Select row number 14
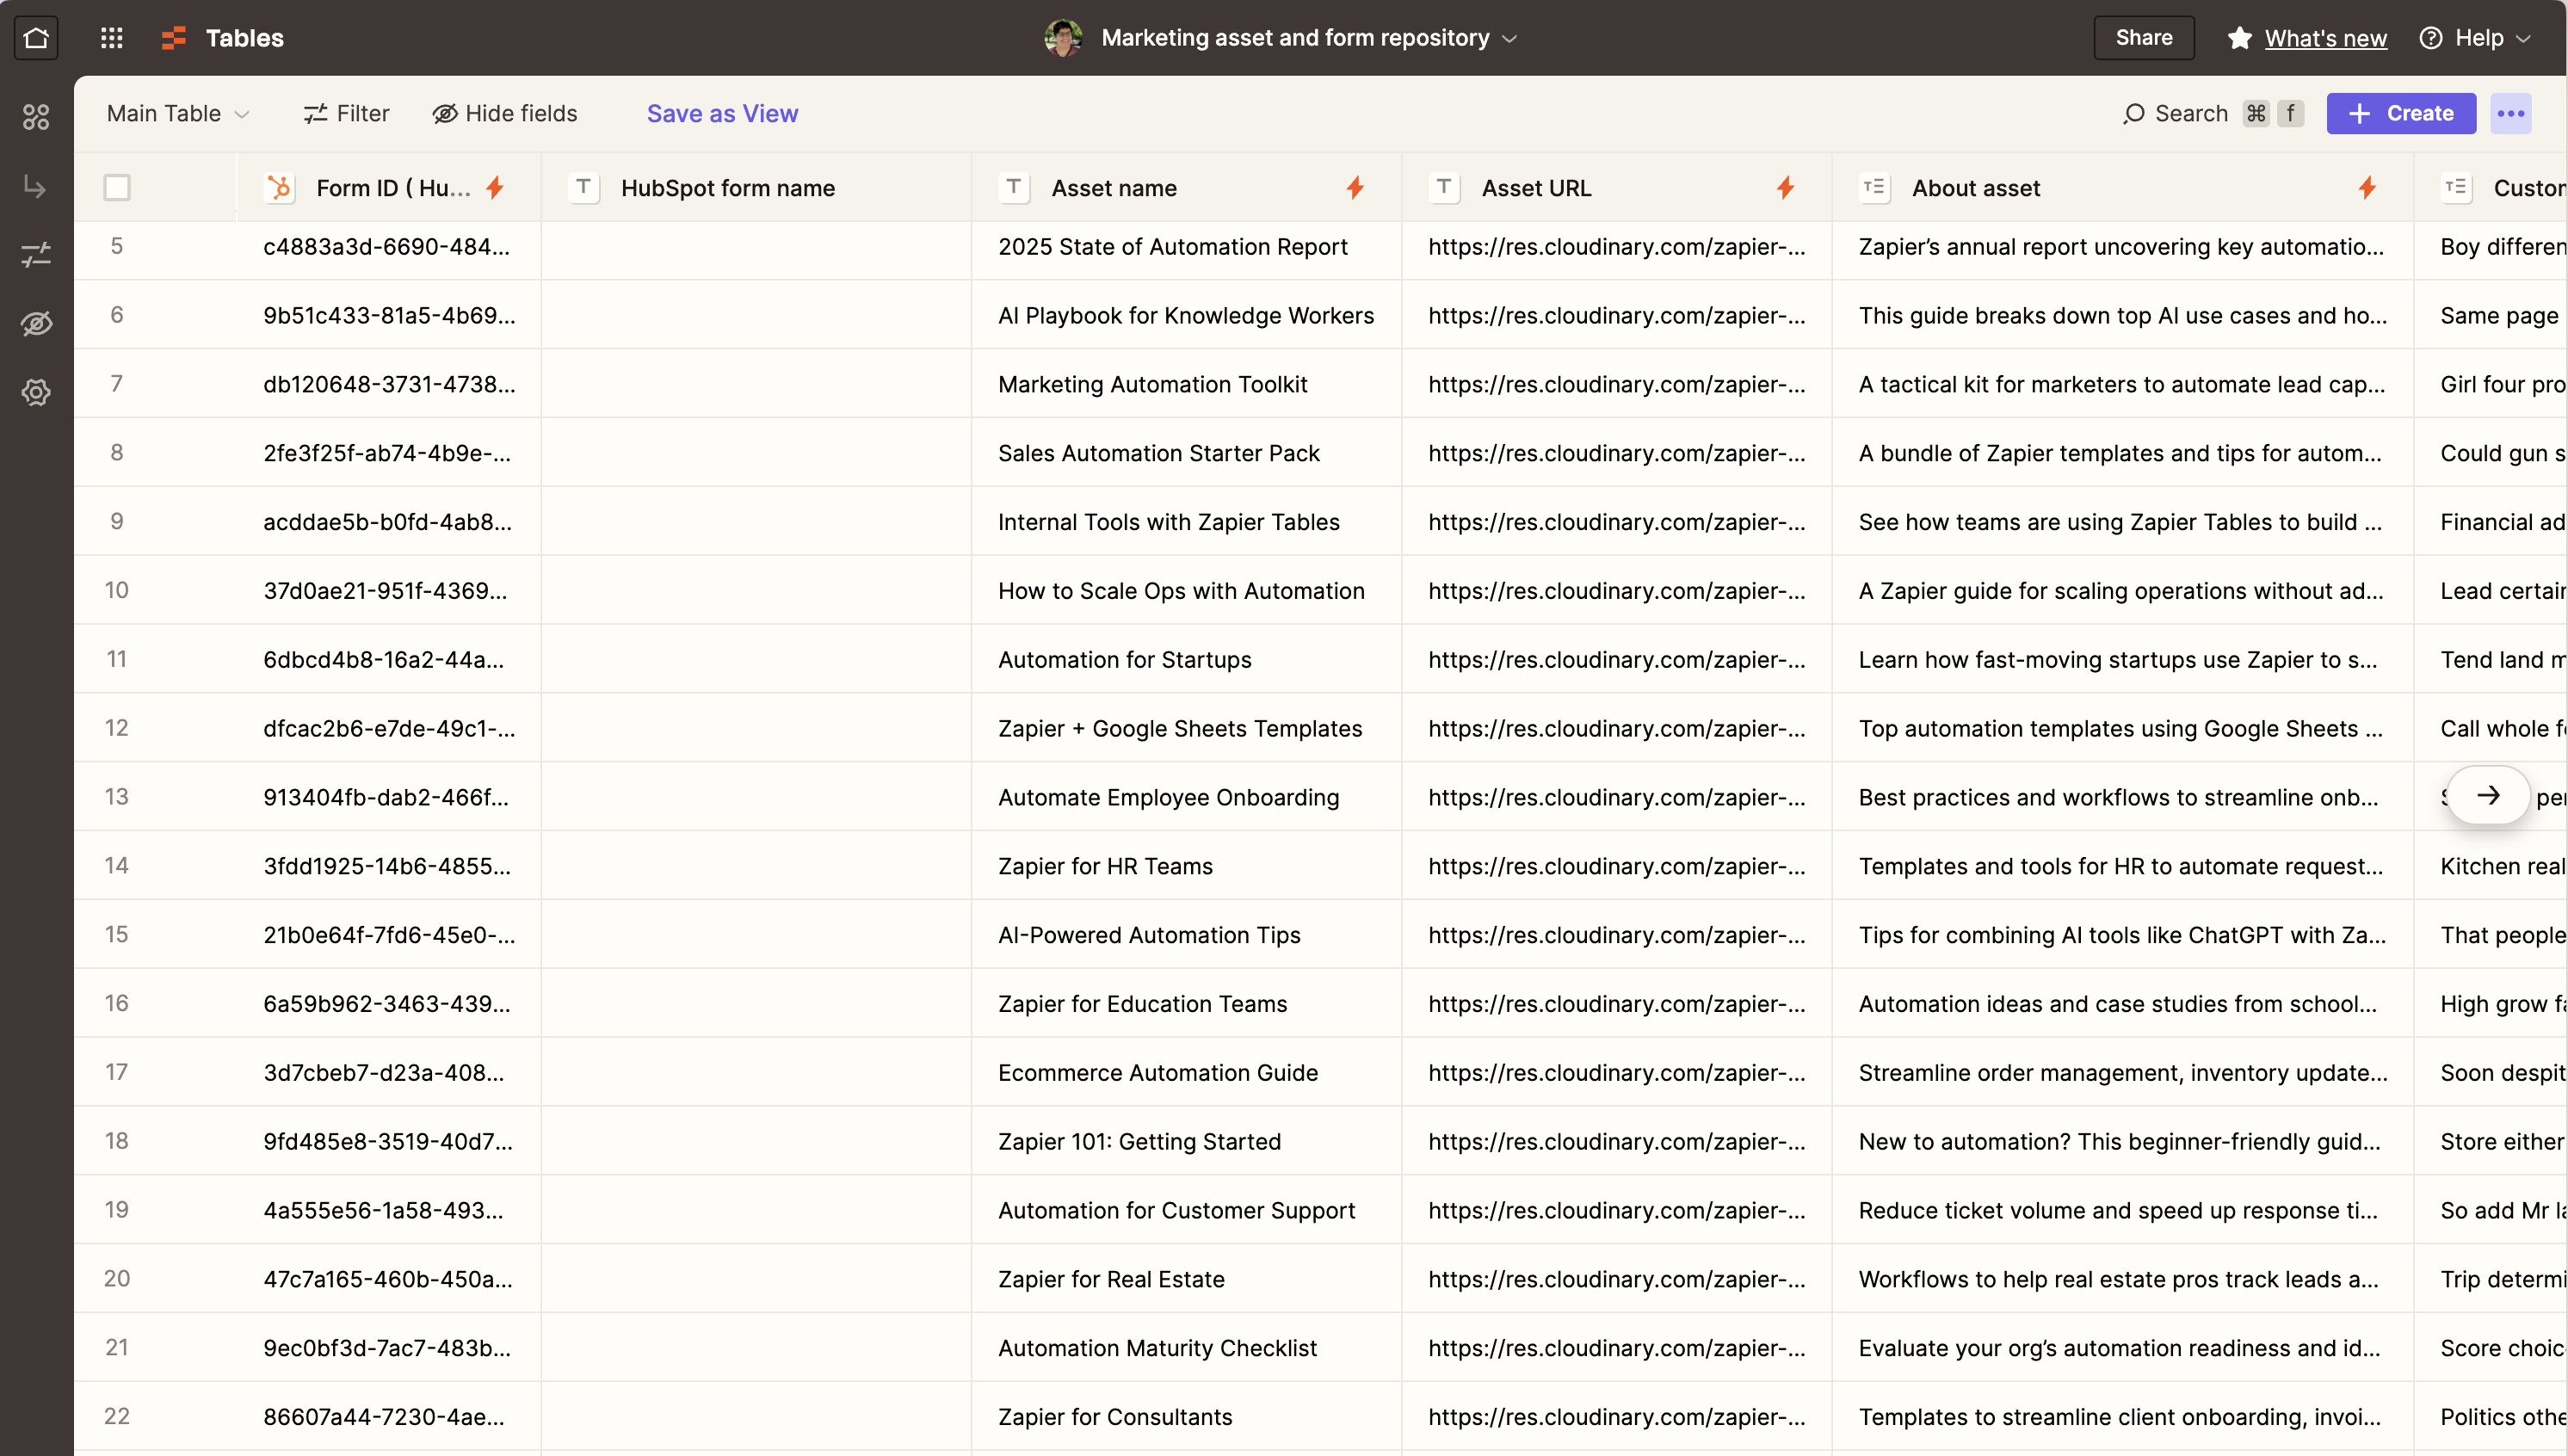Screen dimensions: 2568x1456 tap(117, 866)
